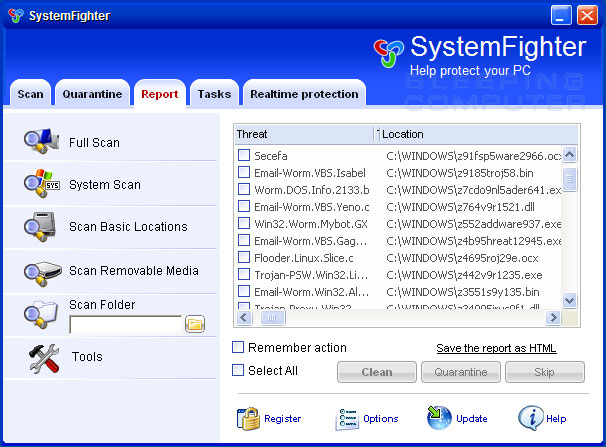Tick the Select All checkbox
Image resolution: width=606 pixels, height=447 pixels.
coord(238,370)
